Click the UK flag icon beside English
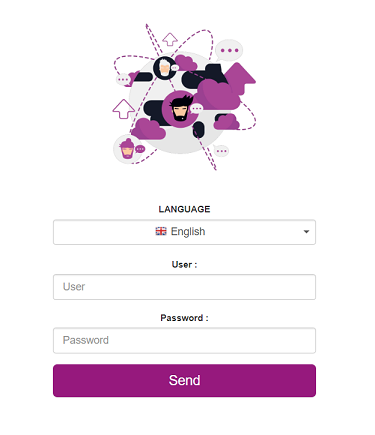The image size is (375, 435). tap(161, 231)
